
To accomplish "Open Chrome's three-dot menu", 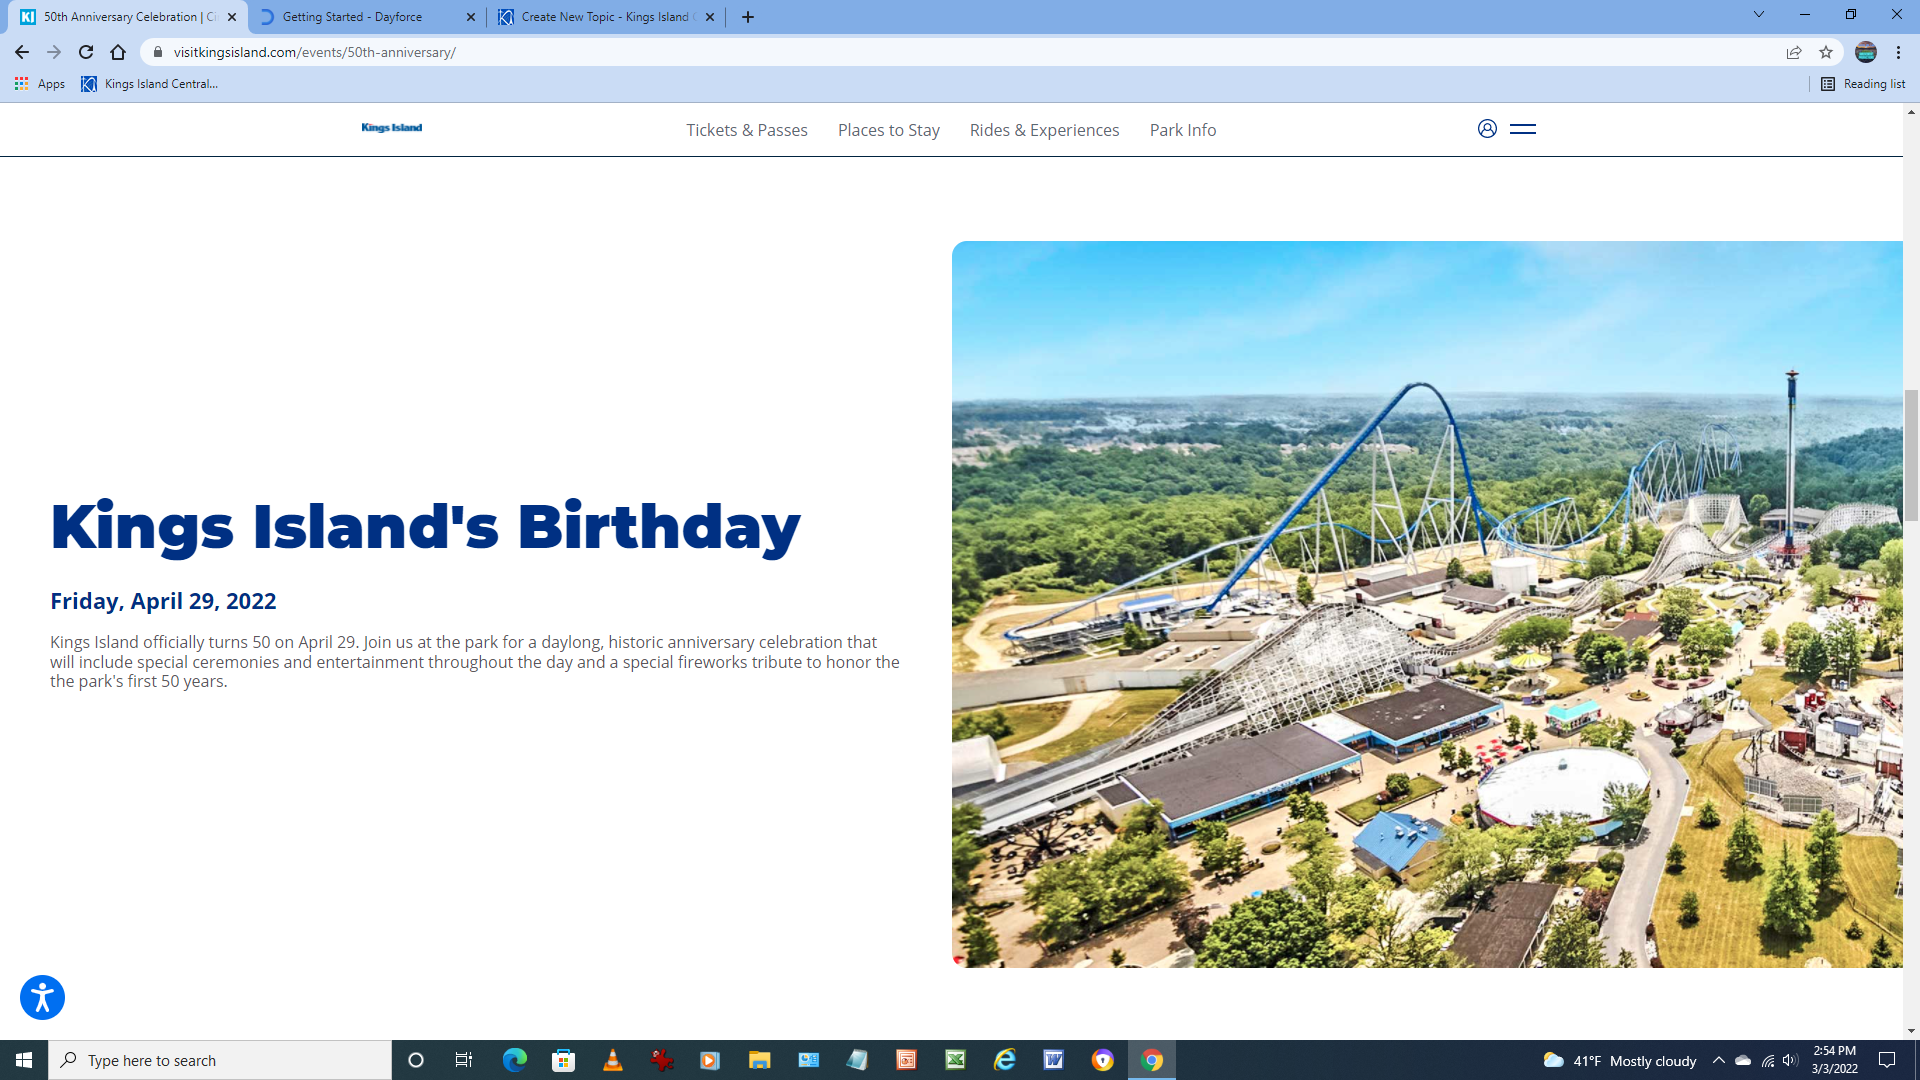I will pyautogui.click(x=1899, y=52).
